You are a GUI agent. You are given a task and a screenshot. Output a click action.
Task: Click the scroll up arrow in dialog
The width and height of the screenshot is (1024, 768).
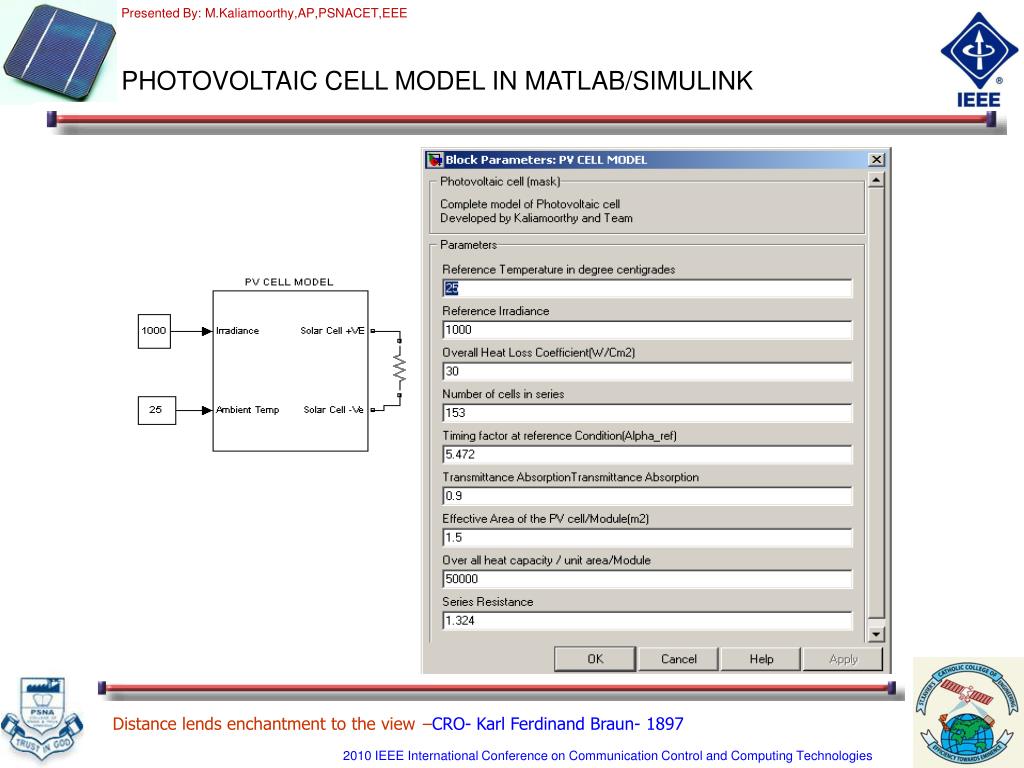tap(876, 180)
